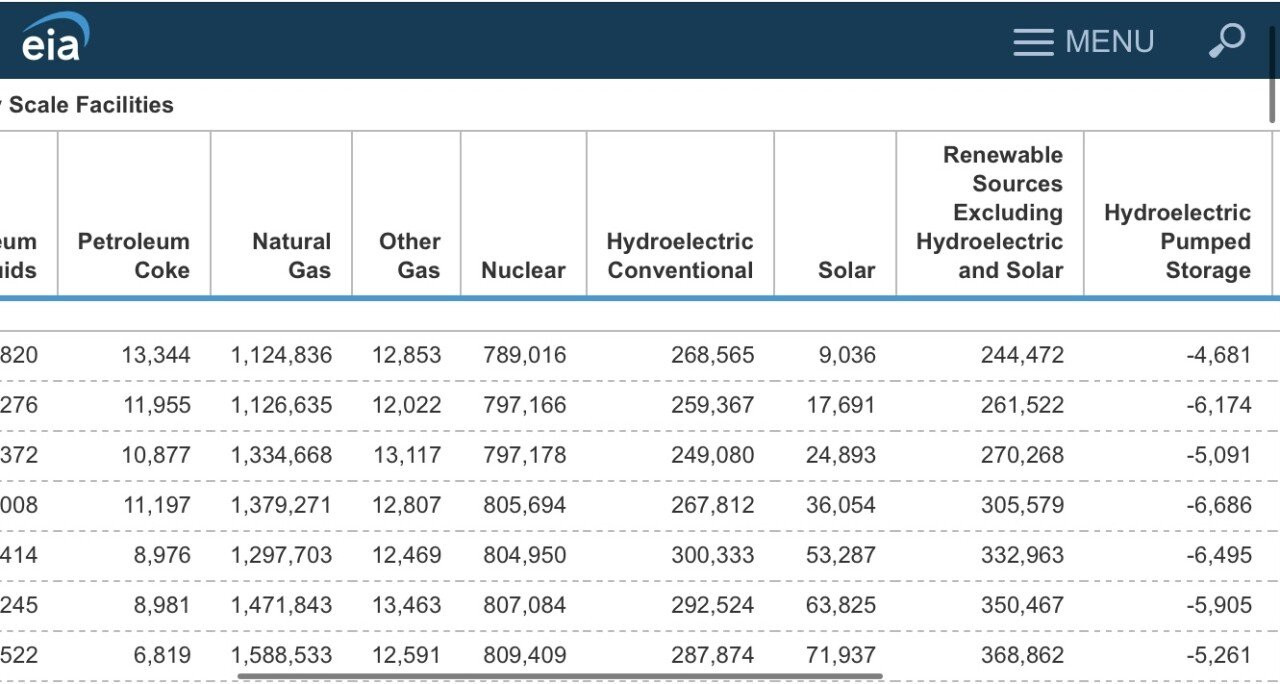Click the Nuclear value 805,694
Image resolution: width=1280 pixels, height=684 pixels.
pyautogui.click(x=524, y=505)
